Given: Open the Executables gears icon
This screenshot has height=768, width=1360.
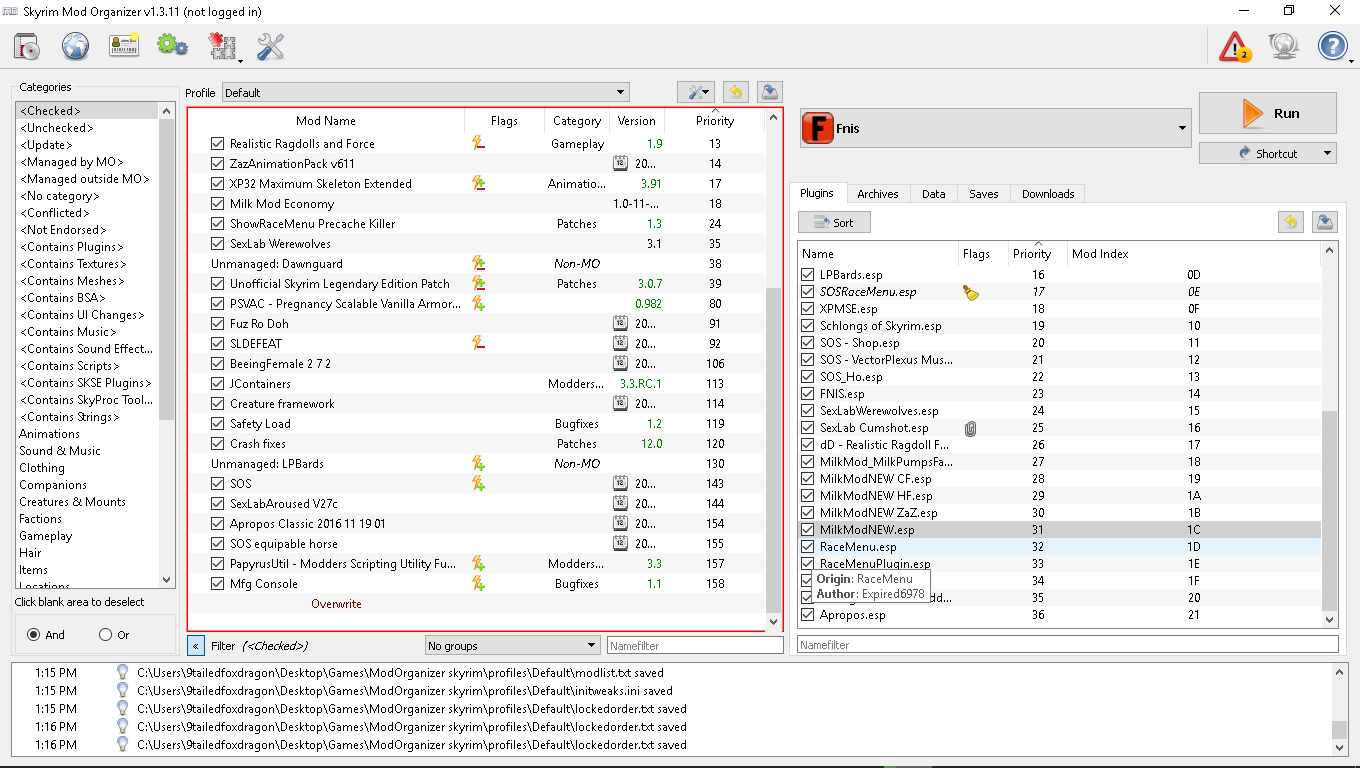Looking at the screenshot, I should [x=173, y=46].
